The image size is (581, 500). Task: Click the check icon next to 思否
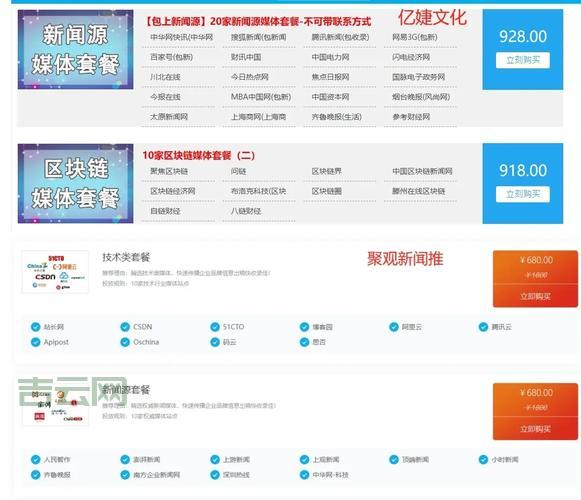[305, 342]
